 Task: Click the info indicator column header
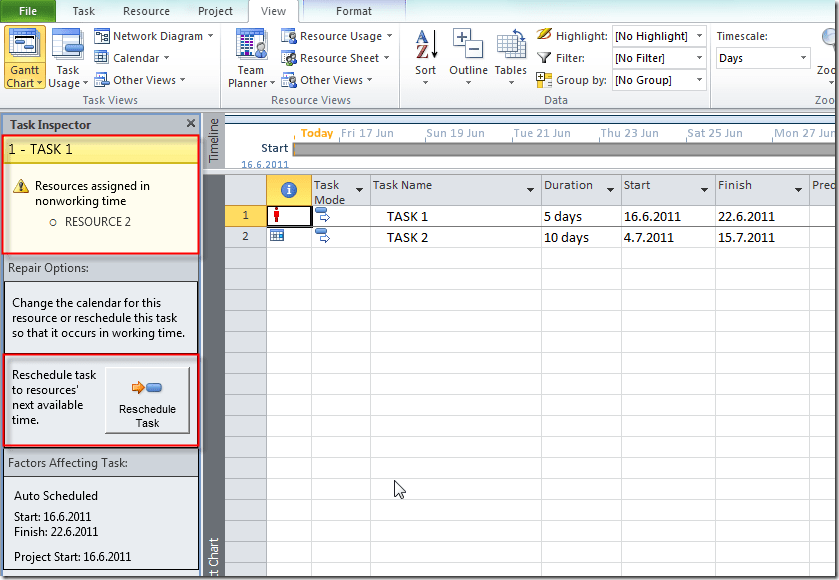[288, 190]
